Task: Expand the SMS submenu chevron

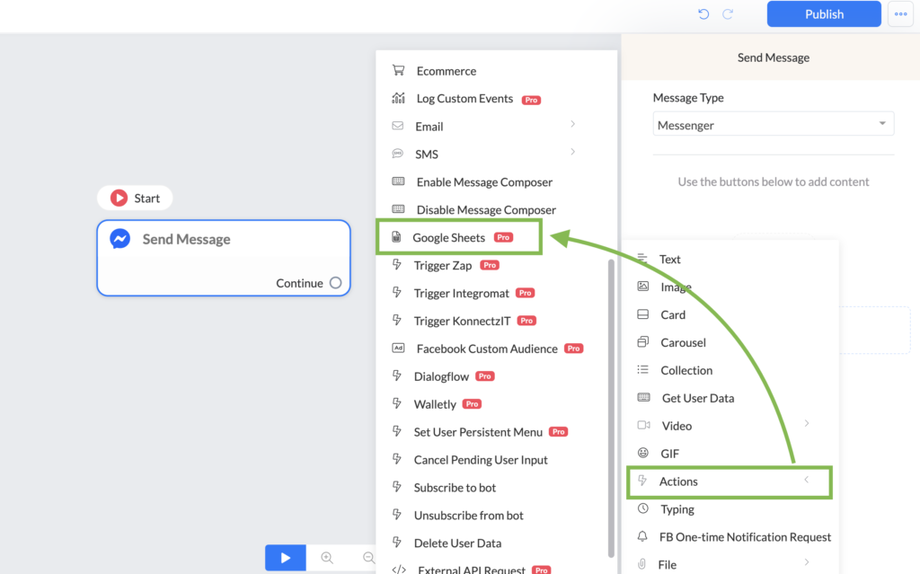Action: click(573, 151)
